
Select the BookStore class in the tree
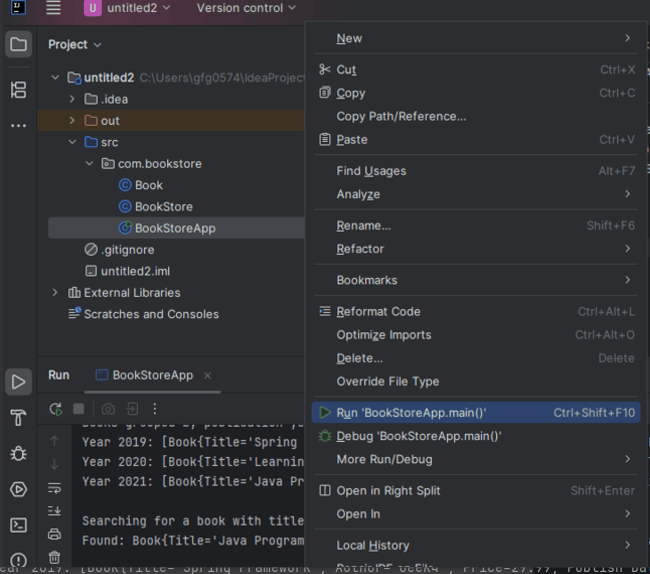point(163,206)
